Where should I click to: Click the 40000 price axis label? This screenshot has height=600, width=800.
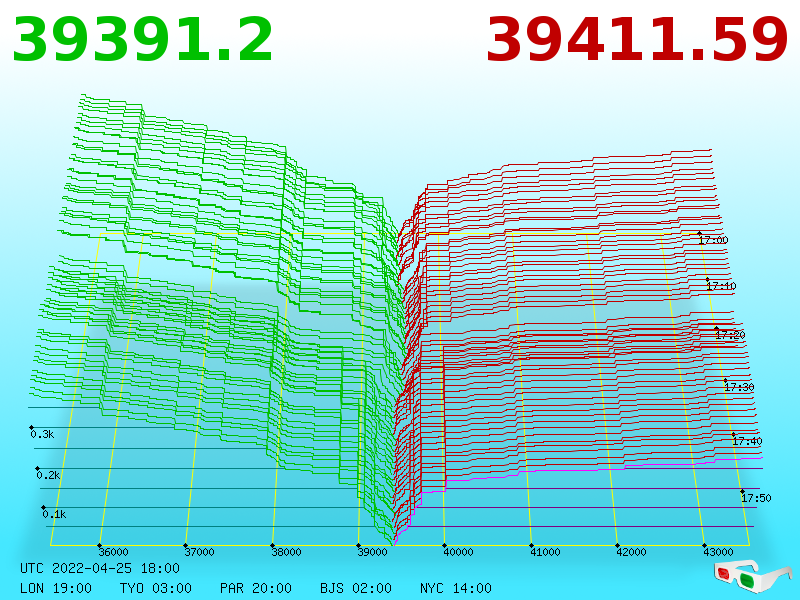tap(458, 552)
